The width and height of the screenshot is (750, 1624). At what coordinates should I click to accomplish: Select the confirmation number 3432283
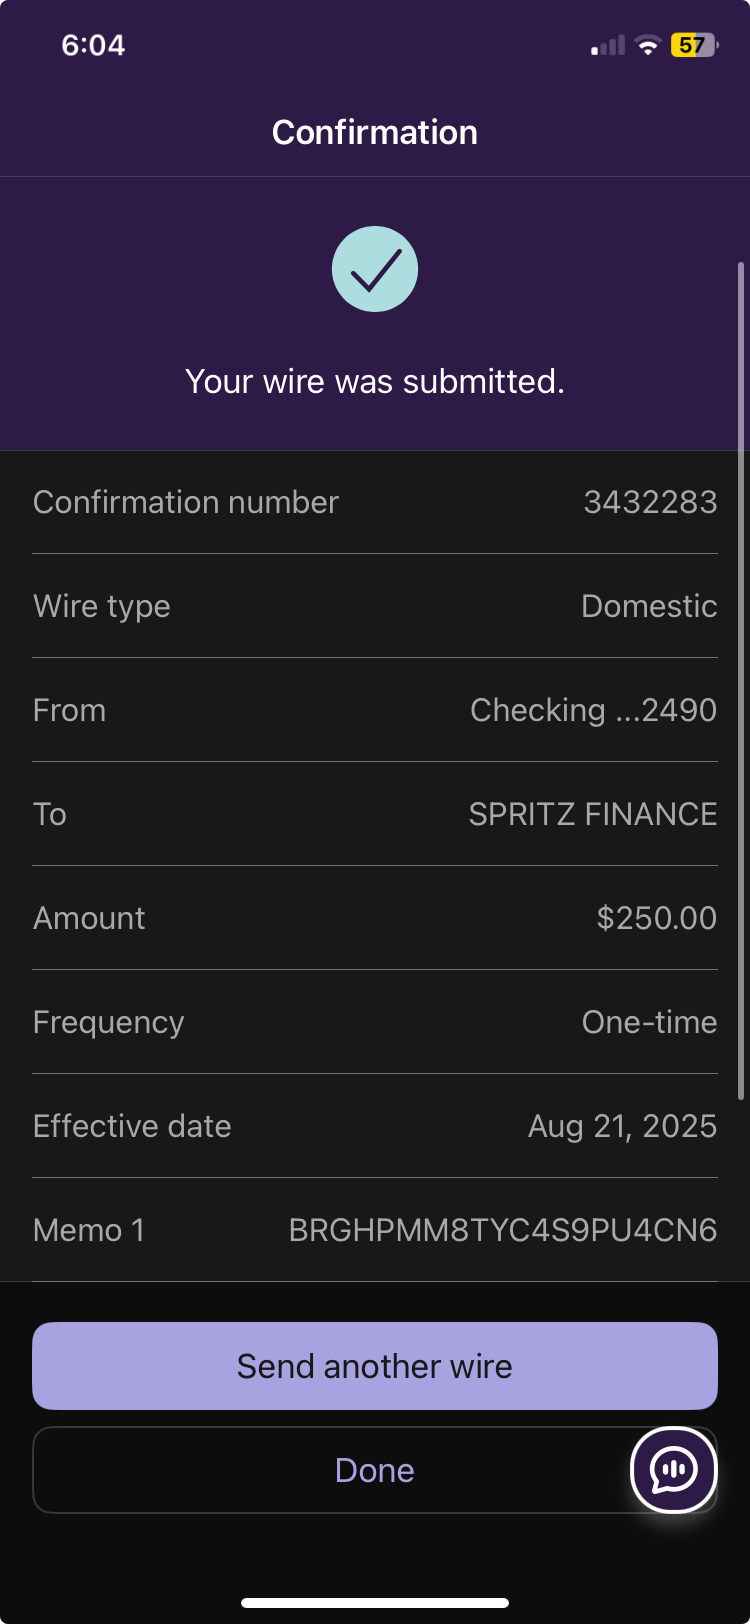click(x=650, y=502)
